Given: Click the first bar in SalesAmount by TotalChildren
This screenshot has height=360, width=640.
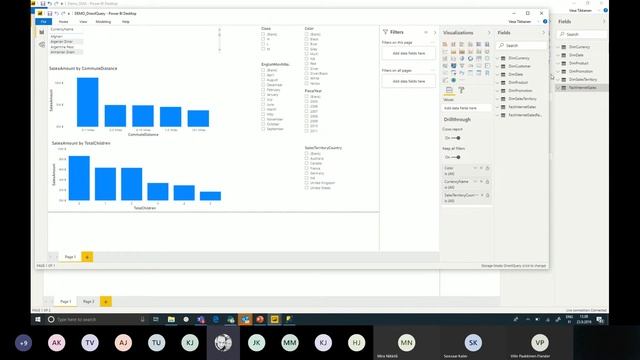Looking at the screenshot, I should pos(79,178).
